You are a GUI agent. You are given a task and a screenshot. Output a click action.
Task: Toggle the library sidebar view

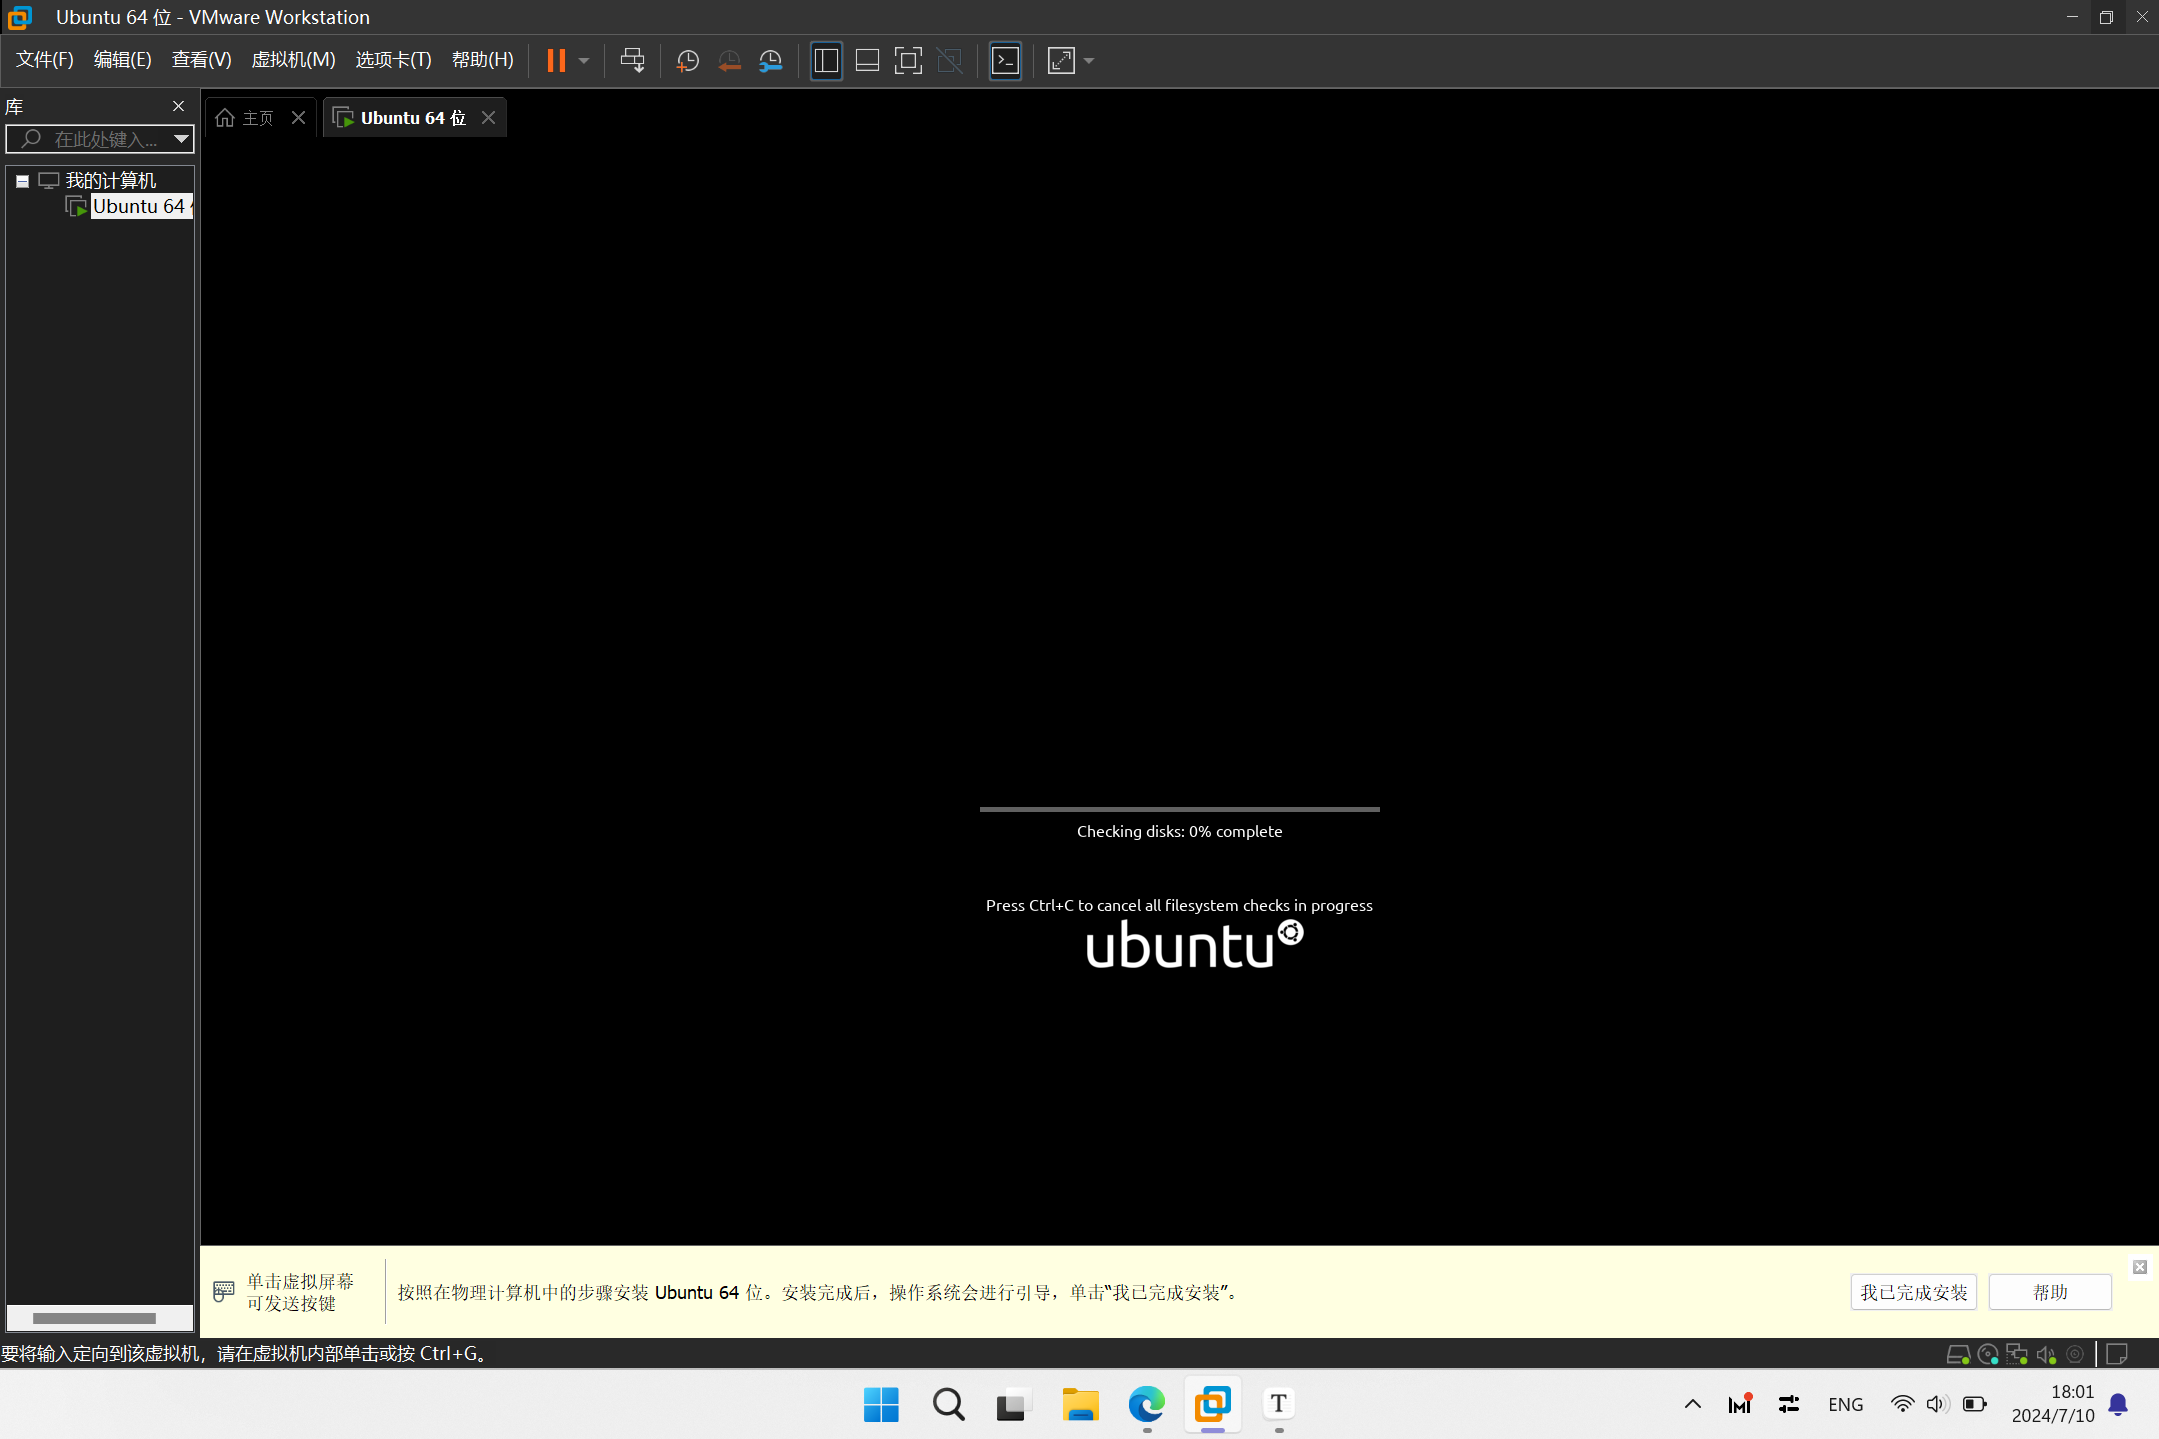826,60
